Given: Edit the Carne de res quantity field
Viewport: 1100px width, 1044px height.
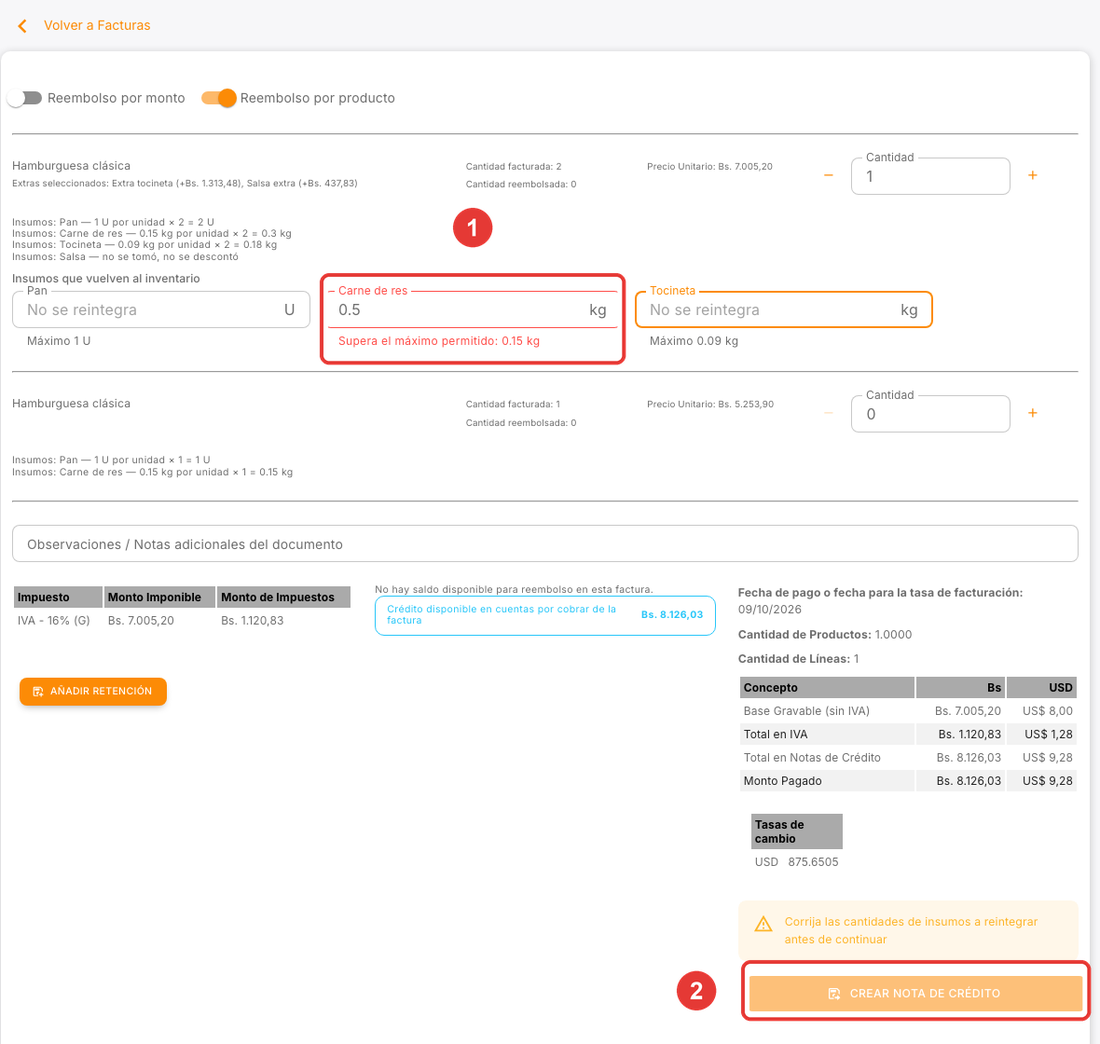Looking at the screenshot, I should [x=472, y=309].
